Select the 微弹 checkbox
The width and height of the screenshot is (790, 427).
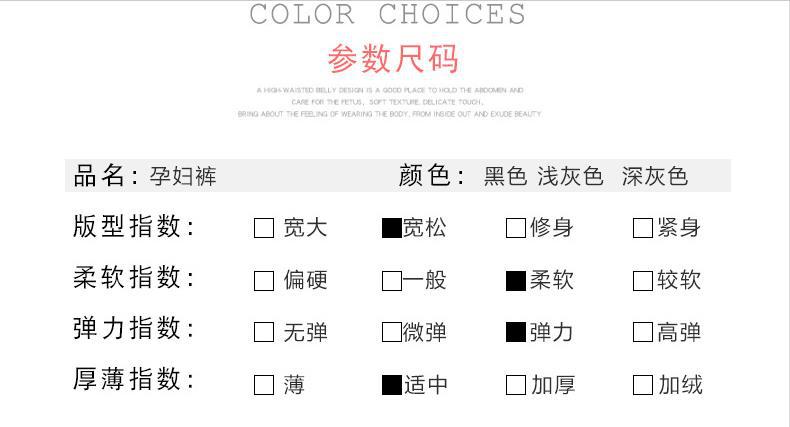(391, 333)
